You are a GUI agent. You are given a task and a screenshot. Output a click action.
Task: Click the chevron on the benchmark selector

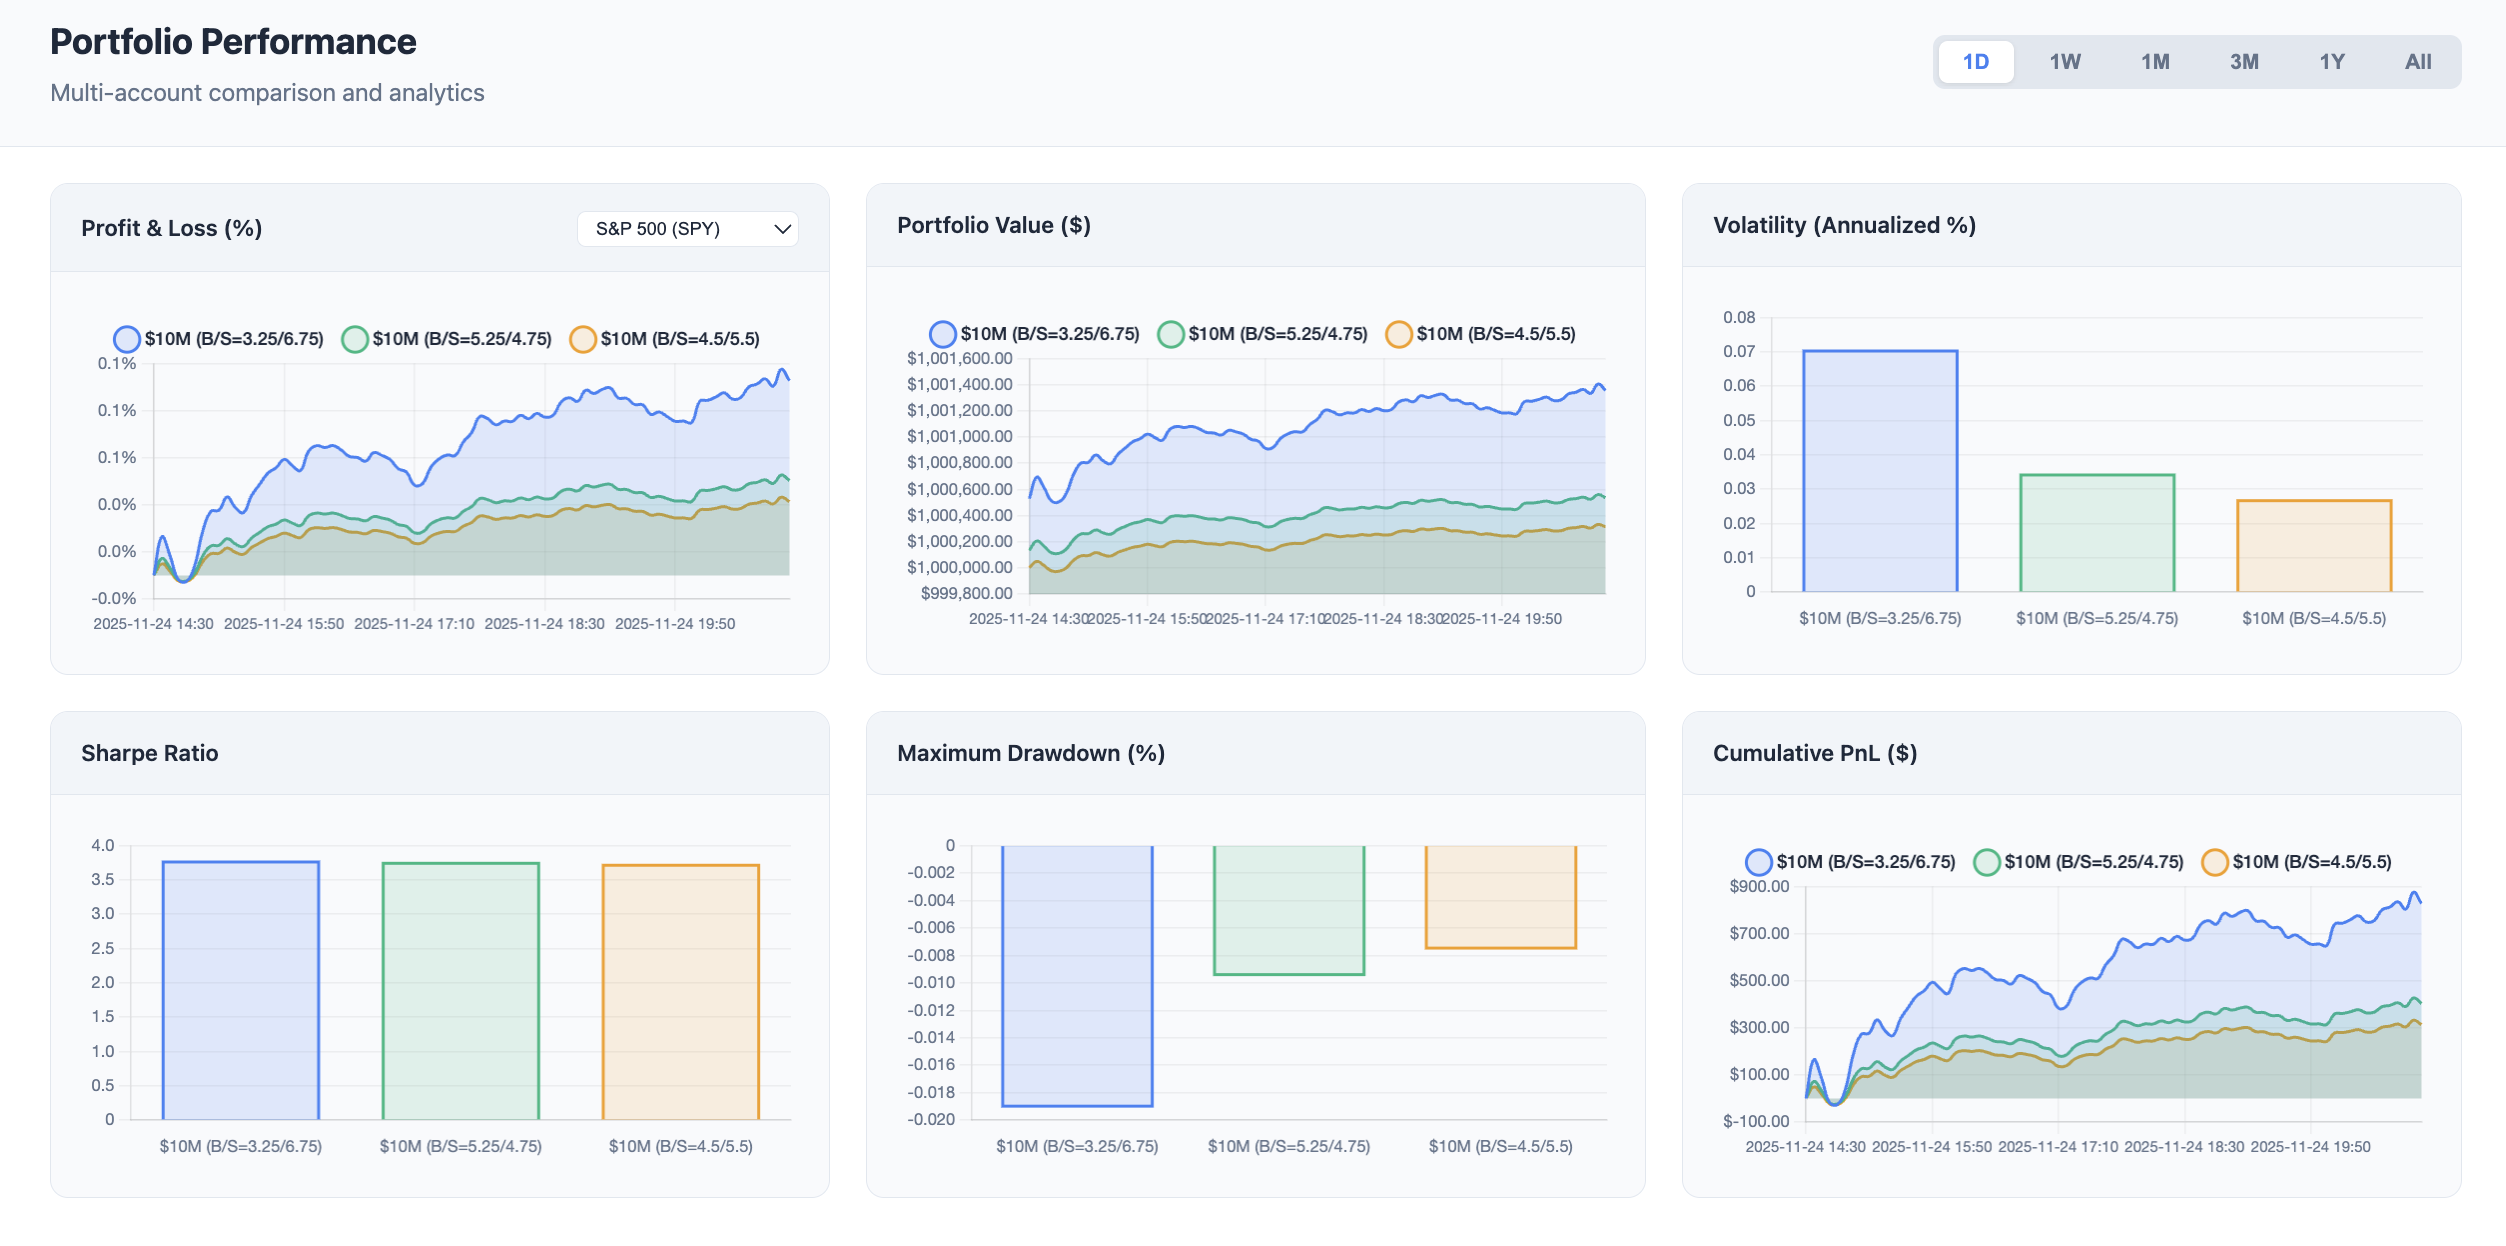[782, 229]
